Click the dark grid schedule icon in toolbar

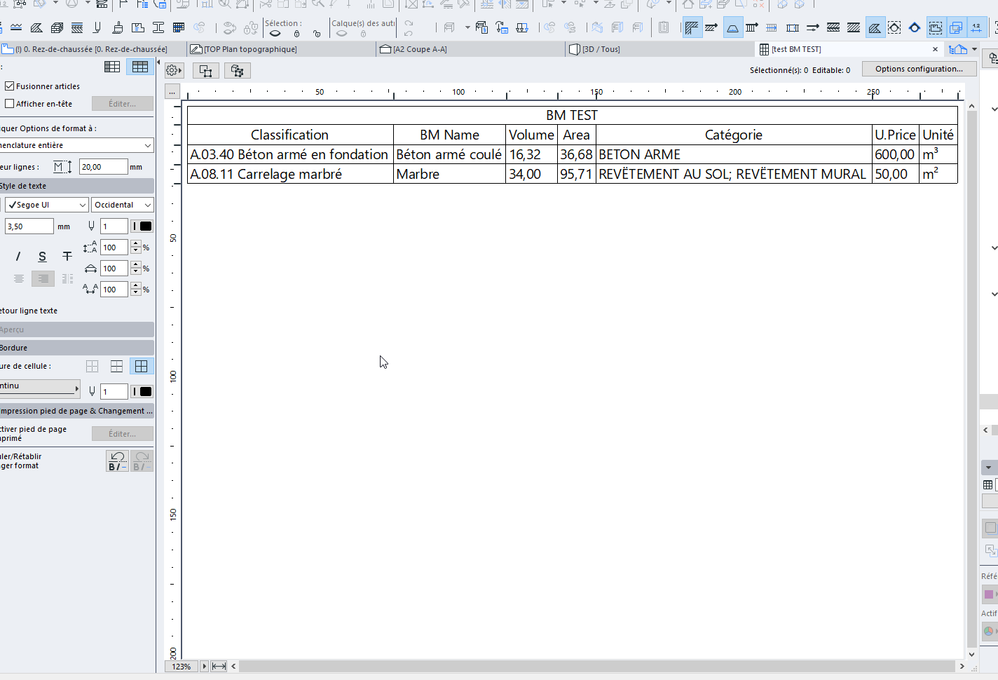pyautogui.click(x=179, y=27)
